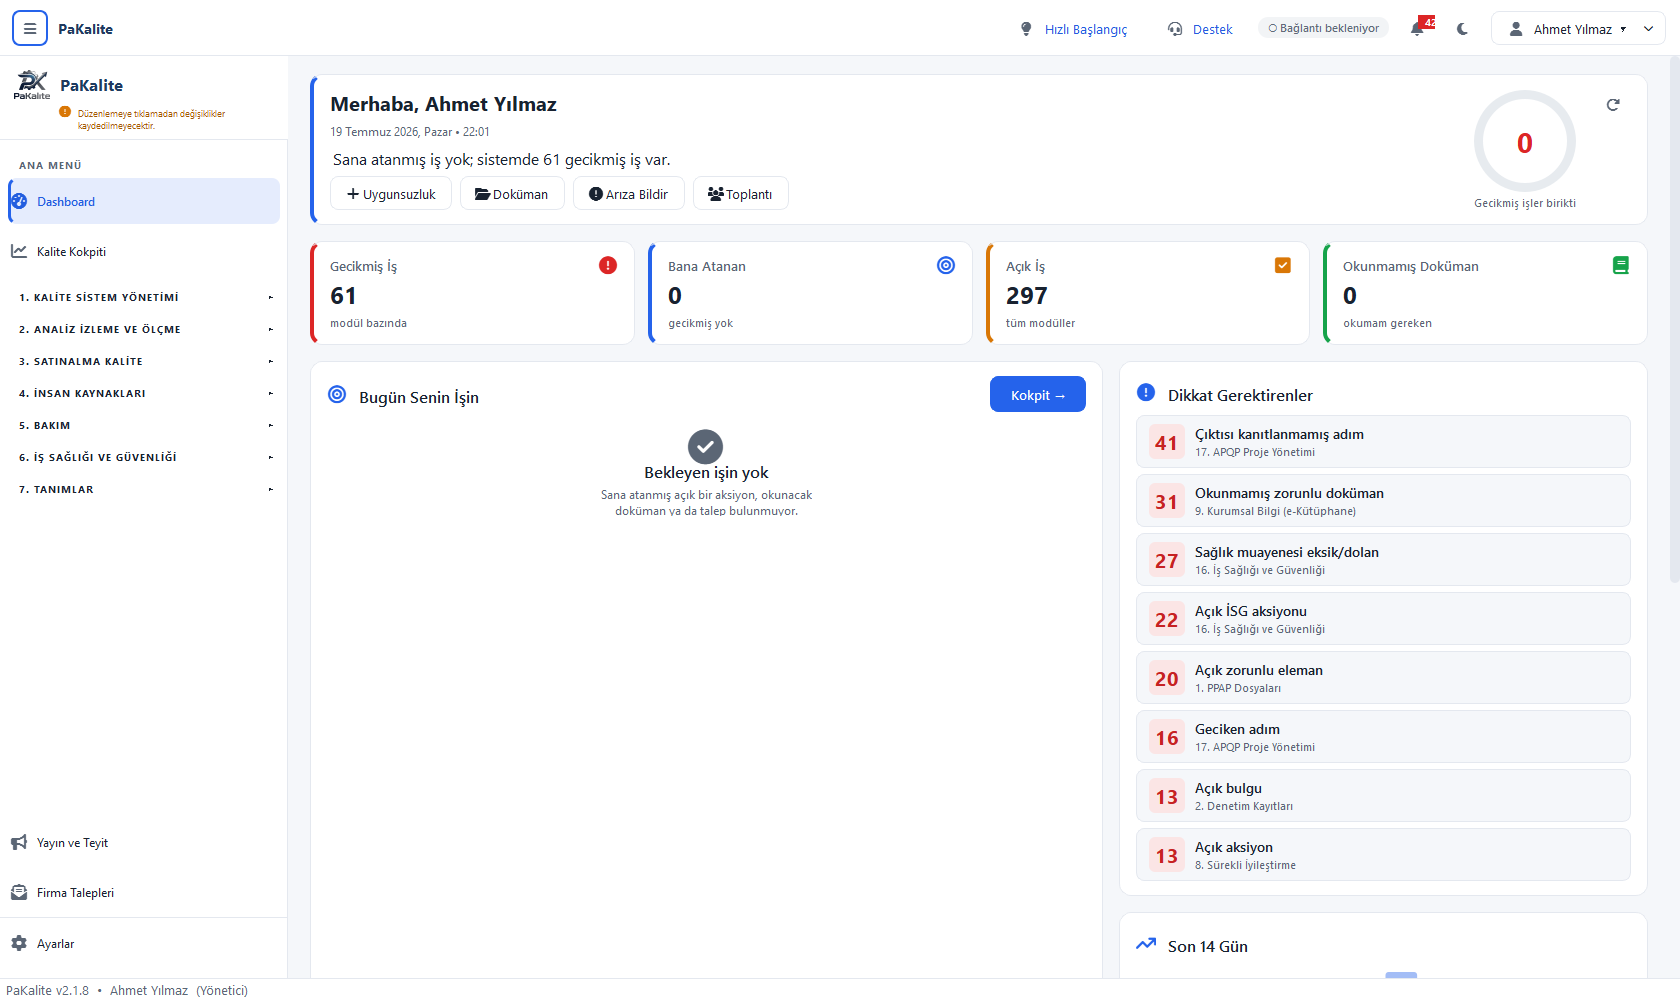
Task: Toggle the hamburger sidebar menu button
Action: [30, 28]
